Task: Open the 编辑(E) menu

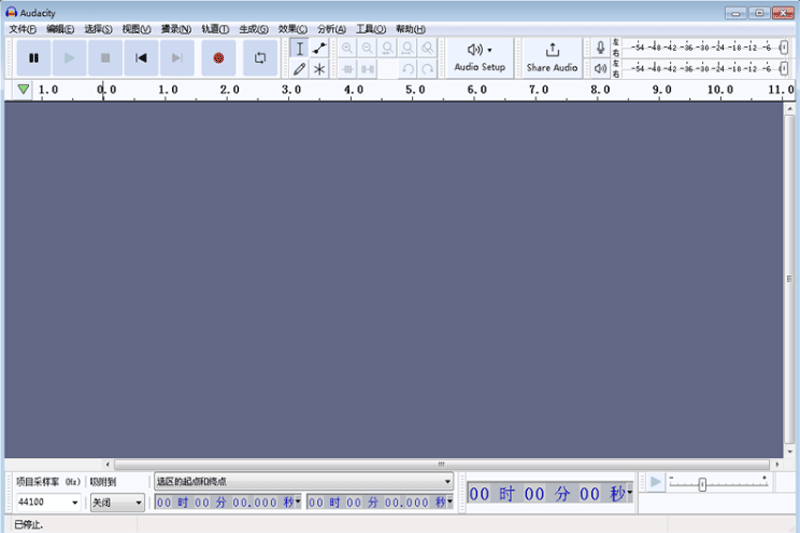Action: [60, 29]
